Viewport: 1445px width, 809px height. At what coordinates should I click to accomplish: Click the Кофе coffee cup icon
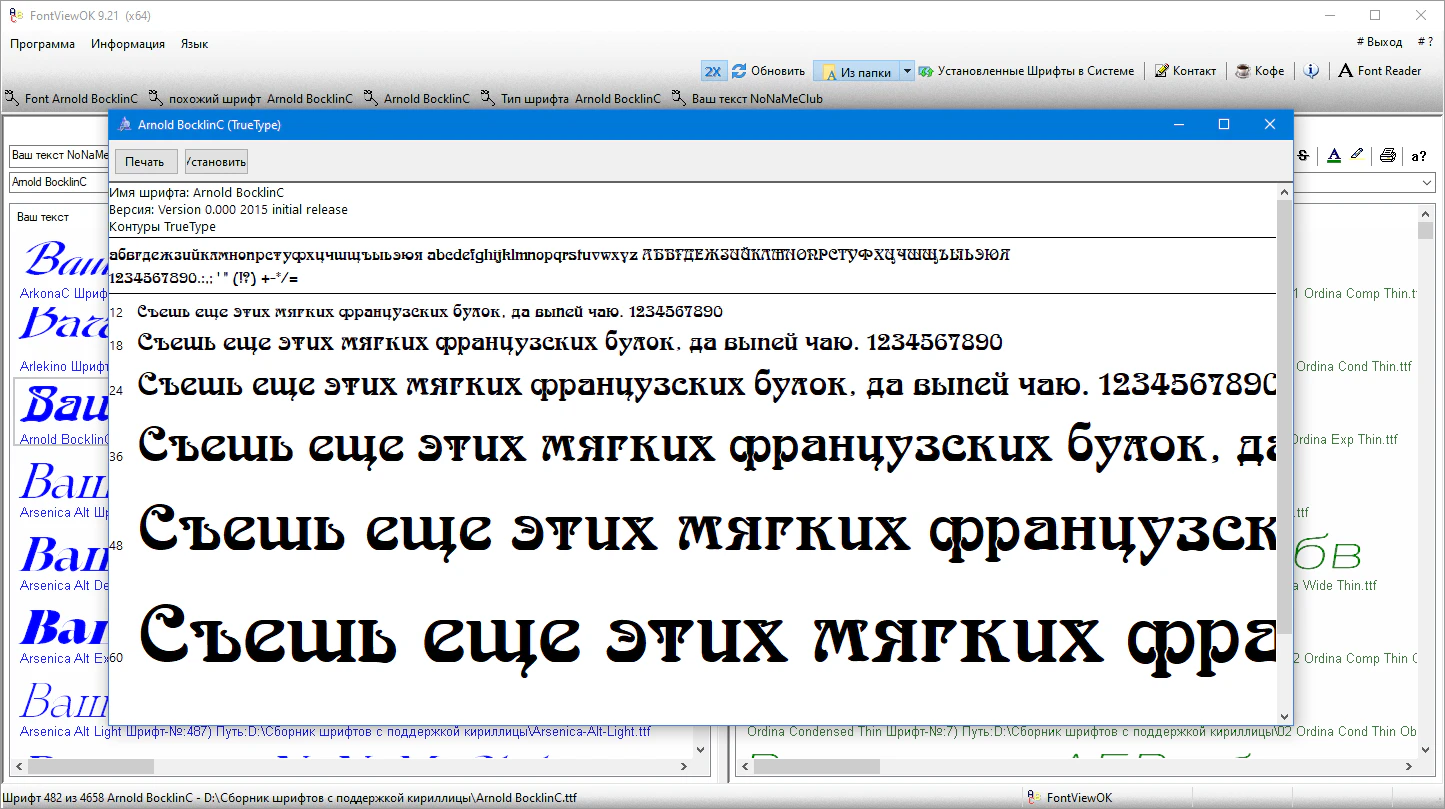point(1243,71)
